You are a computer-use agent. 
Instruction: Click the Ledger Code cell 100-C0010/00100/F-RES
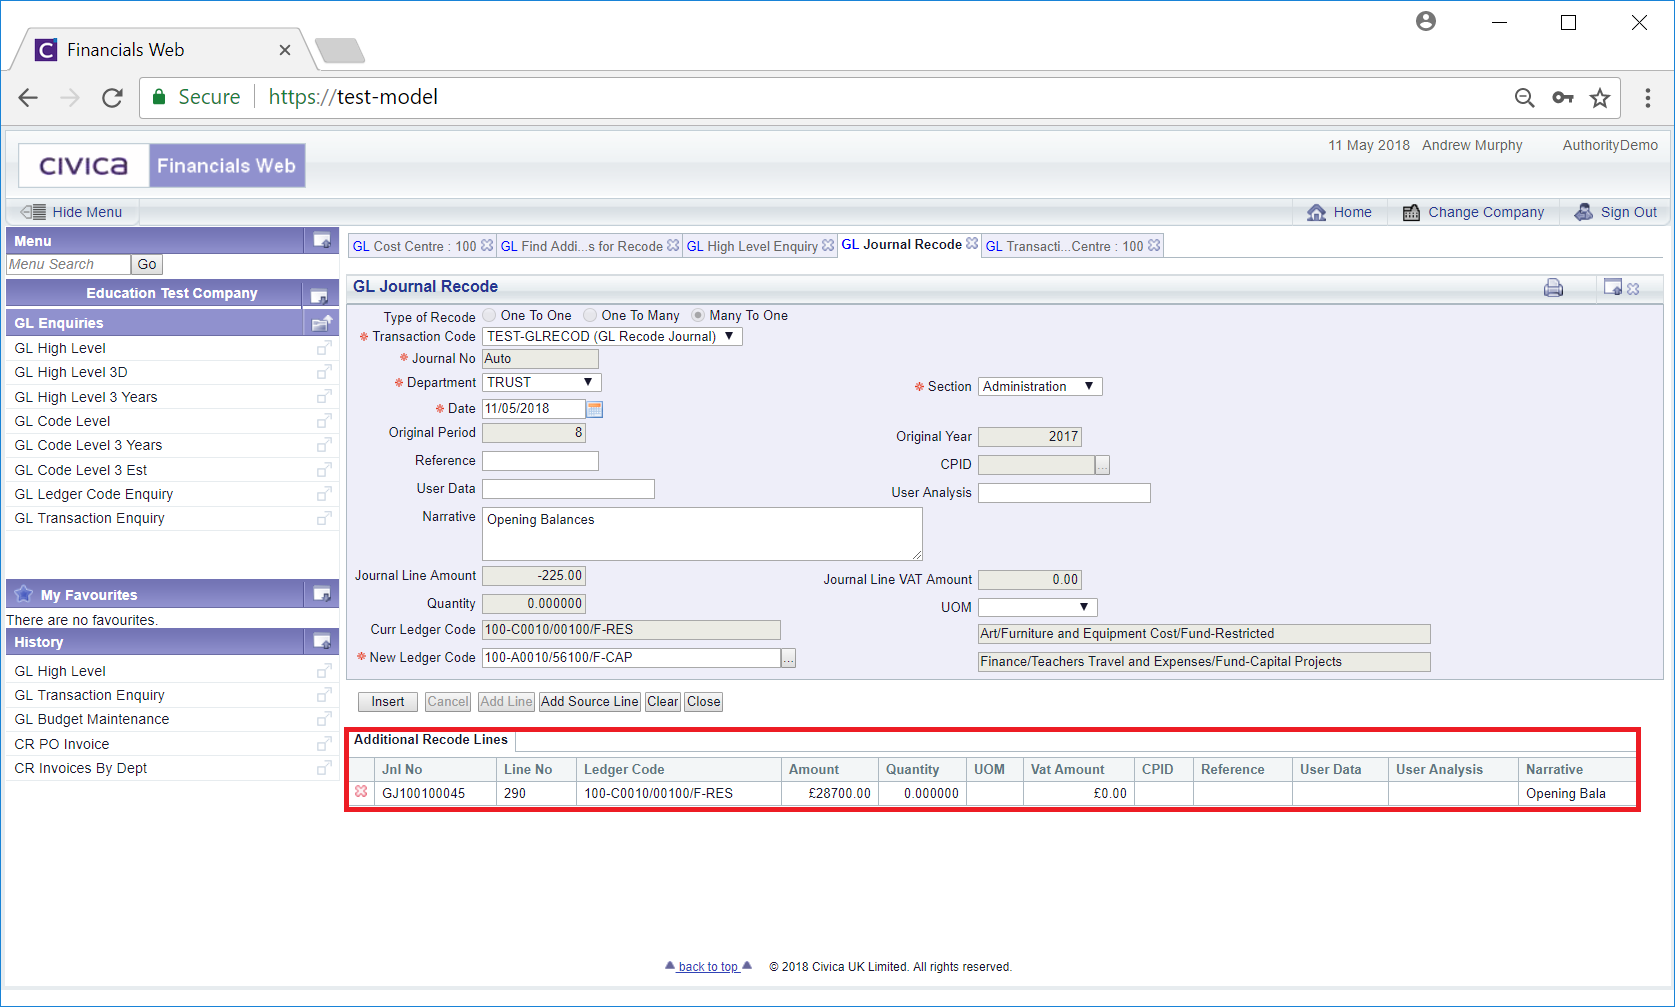click(x=680, y=793)
